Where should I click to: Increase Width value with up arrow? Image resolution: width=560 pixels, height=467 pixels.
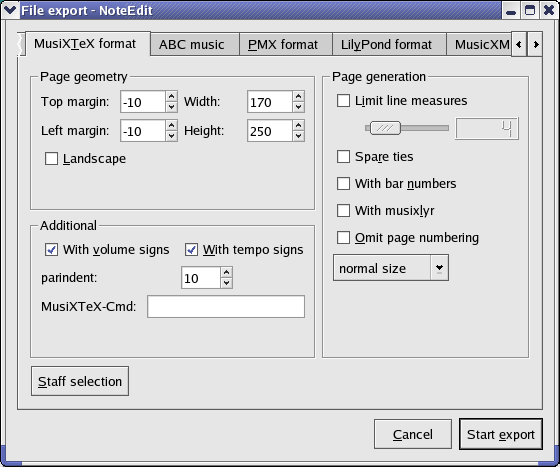point(298,96)
